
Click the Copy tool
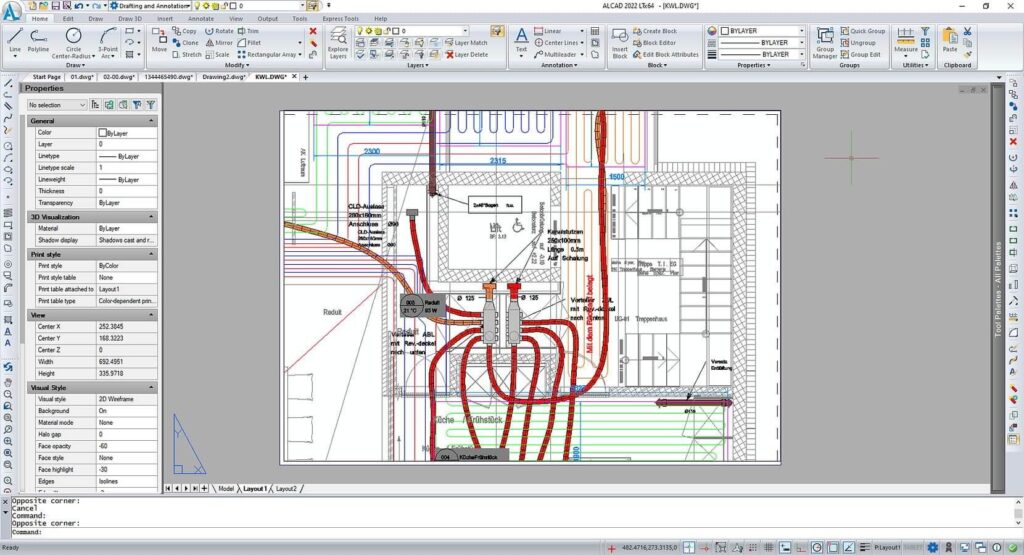tap(185, 31)
